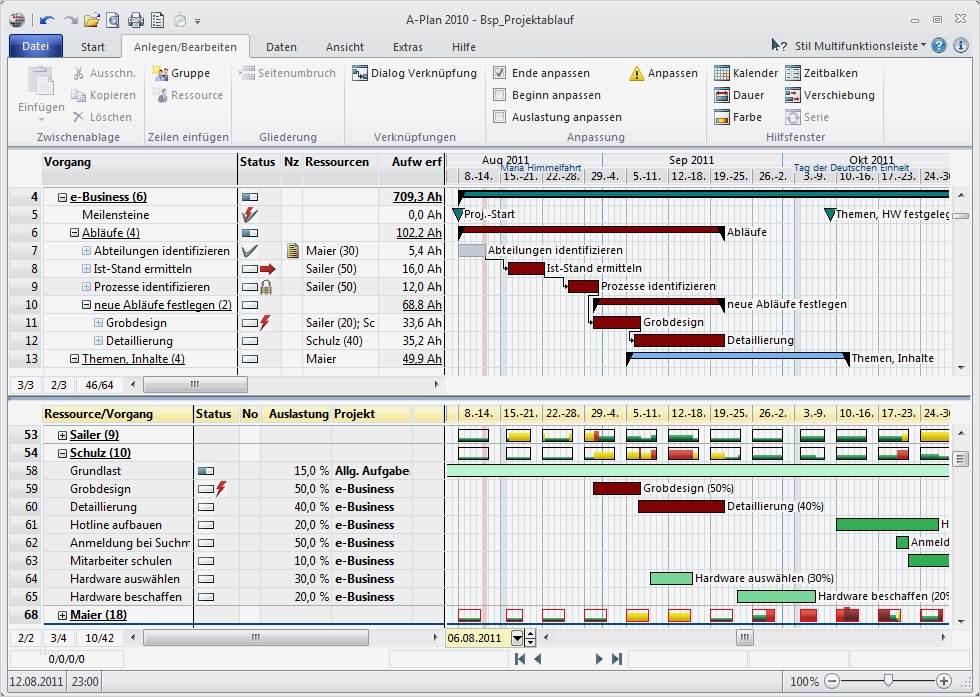
Task: Click the Anpassen warning icon
Action: coord(637,73)
